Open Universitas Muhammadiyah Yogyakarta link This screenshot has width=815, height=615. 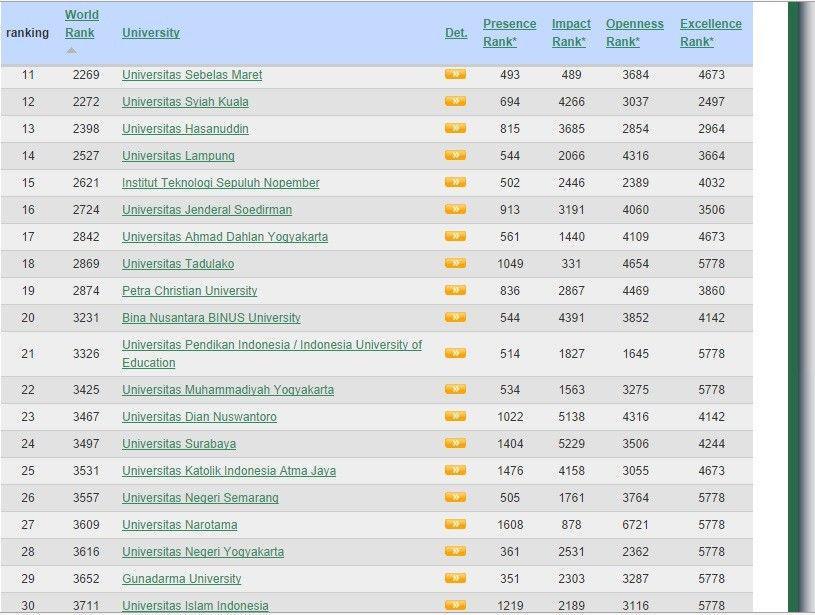tap(228, 390)
